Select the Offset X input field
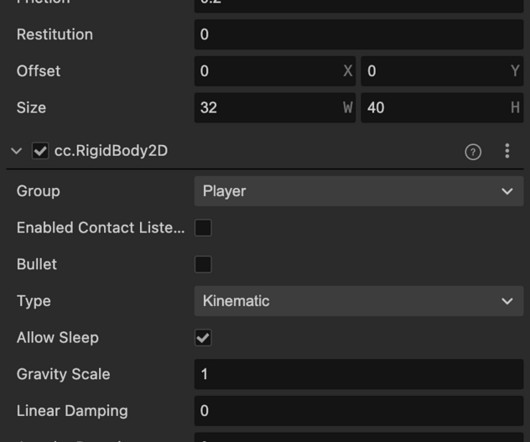The image size is (530, 442). 275,71
